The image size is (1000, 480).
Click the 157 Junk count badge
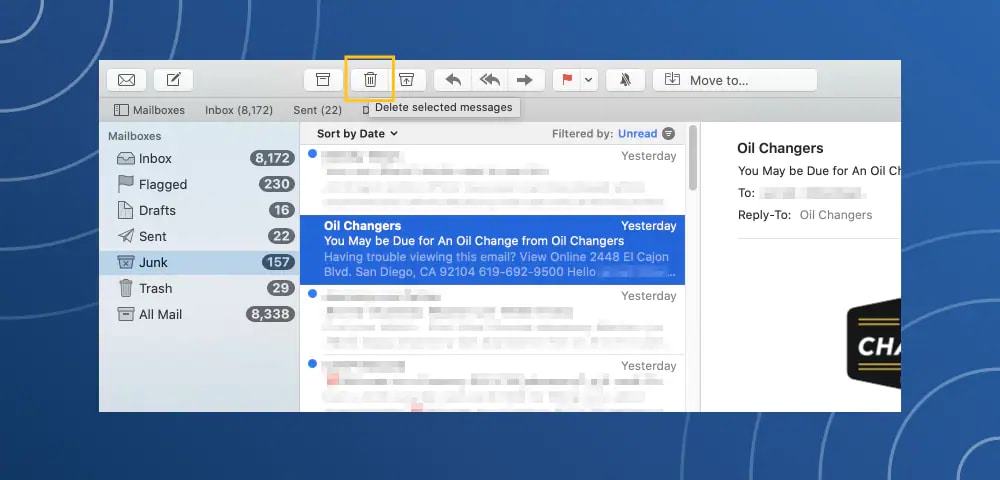278,262
